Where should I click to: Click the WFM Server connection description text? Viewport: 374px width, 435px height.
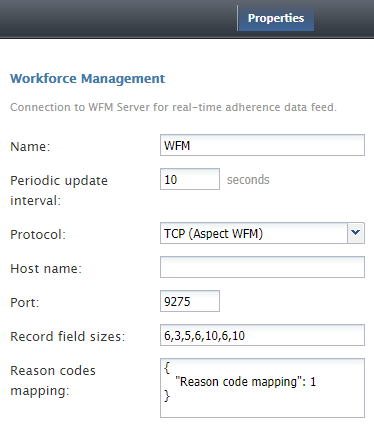173,107
